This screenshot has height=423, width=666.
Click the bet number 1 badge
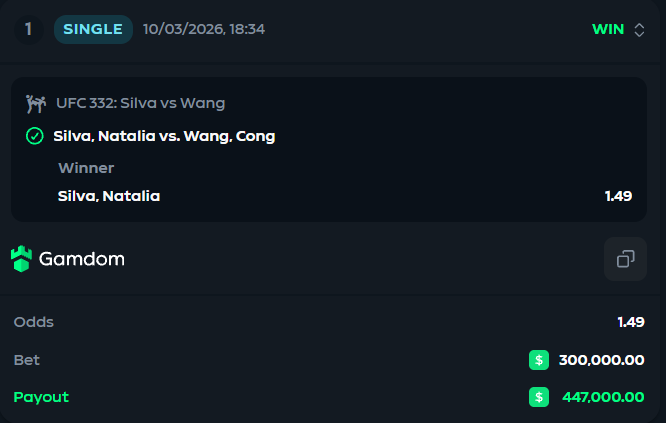point(28,29)
